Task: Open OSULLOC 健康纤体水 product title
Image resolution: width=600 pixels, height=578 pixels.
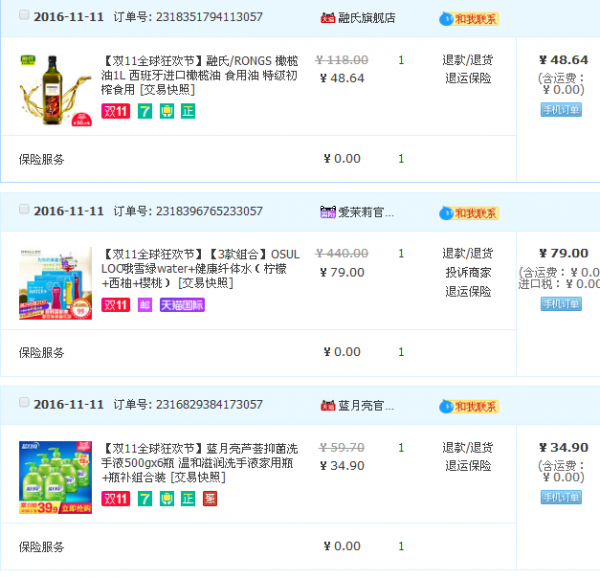Action: [x=201, y=269]
